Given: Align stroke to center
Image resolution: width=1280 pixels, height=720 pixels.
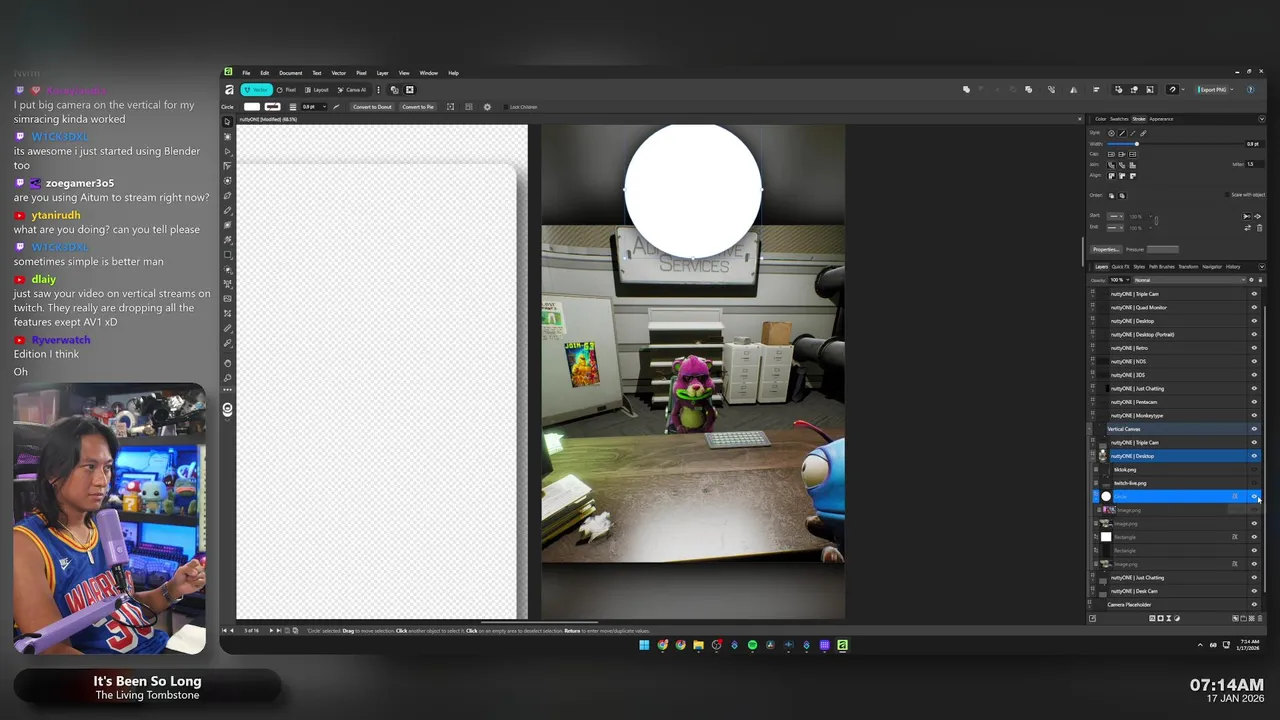Looking at the screenshot, I should click(1111, 176).
